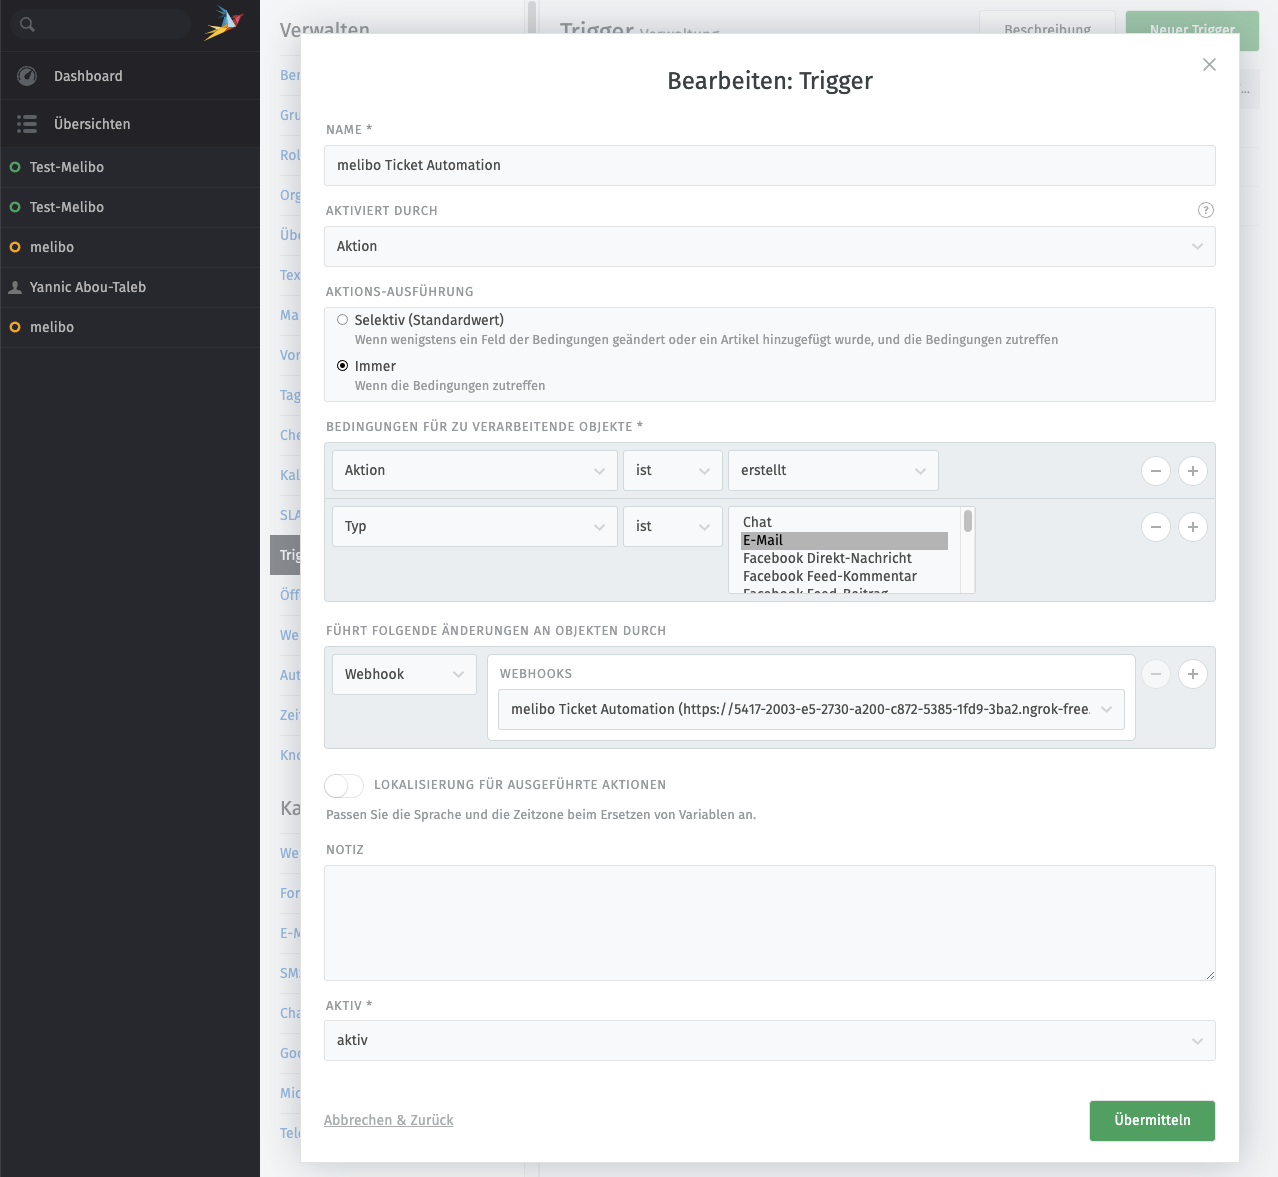The height and width of the screenshot is (1177, 1278).
Task: Click the Abbrechen & Zurück link
Action: coord(388,1120)
